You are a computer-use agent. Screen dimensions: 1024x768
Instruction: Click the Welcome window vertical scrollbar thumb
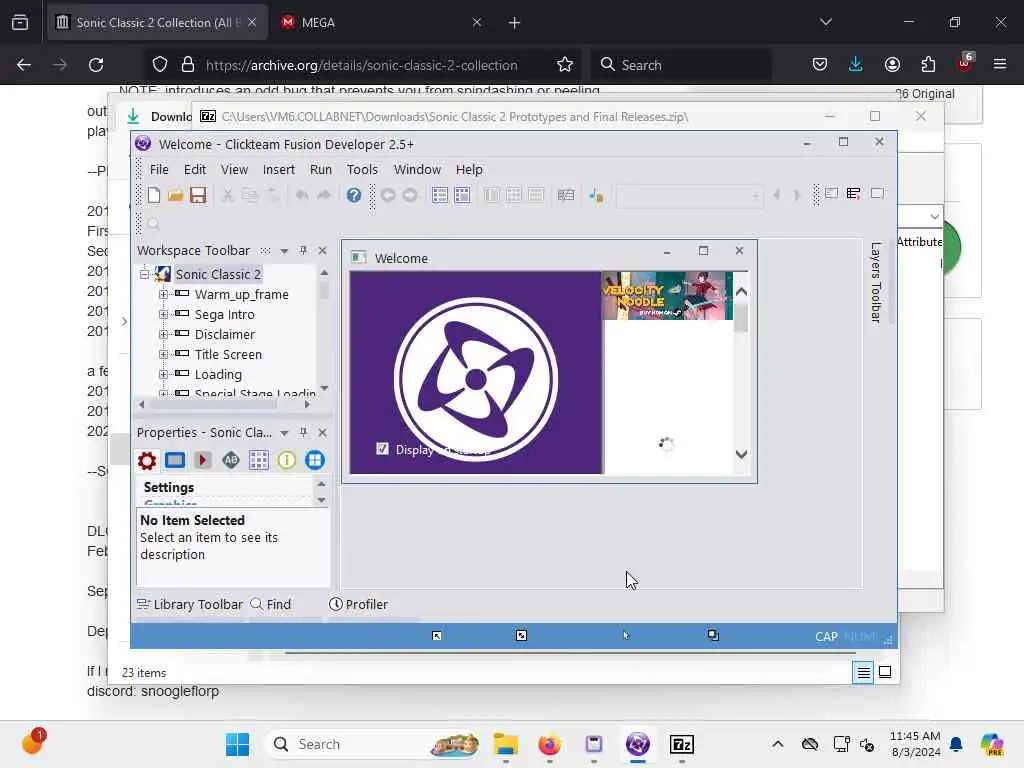coord(741,318)
